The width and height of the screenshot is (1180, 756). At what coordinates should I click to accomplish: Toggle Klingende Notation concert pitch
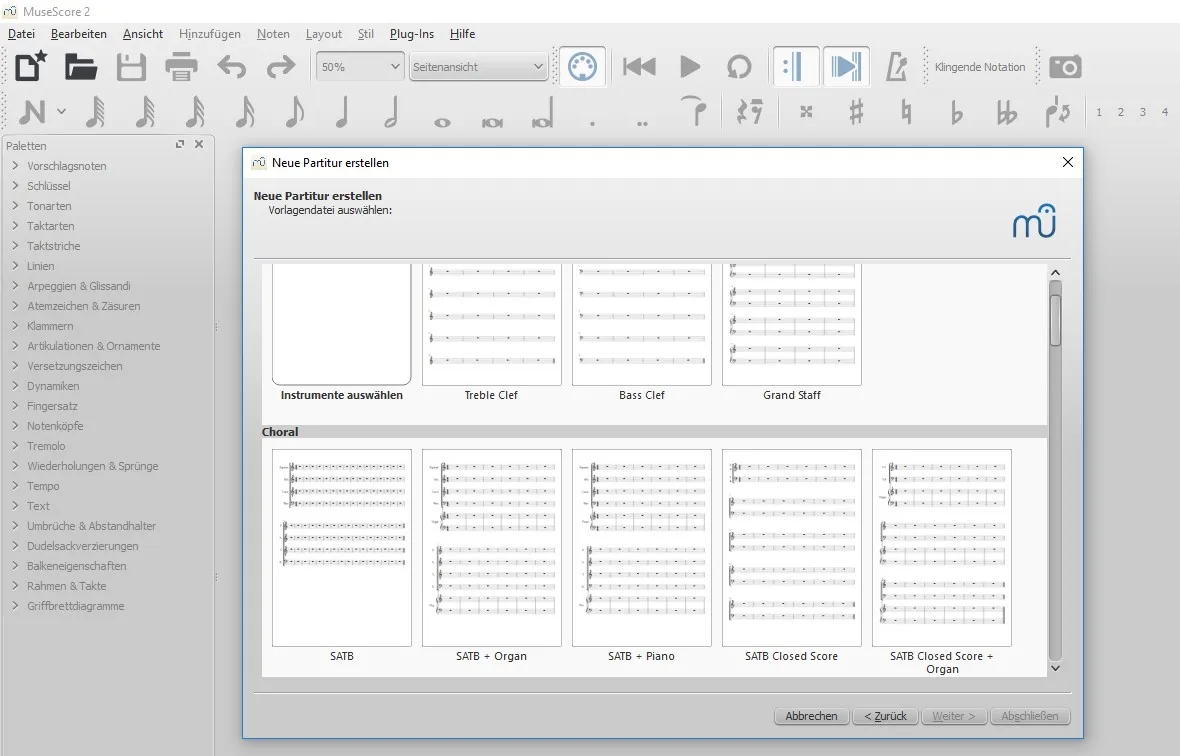click(x=980, y=67)
